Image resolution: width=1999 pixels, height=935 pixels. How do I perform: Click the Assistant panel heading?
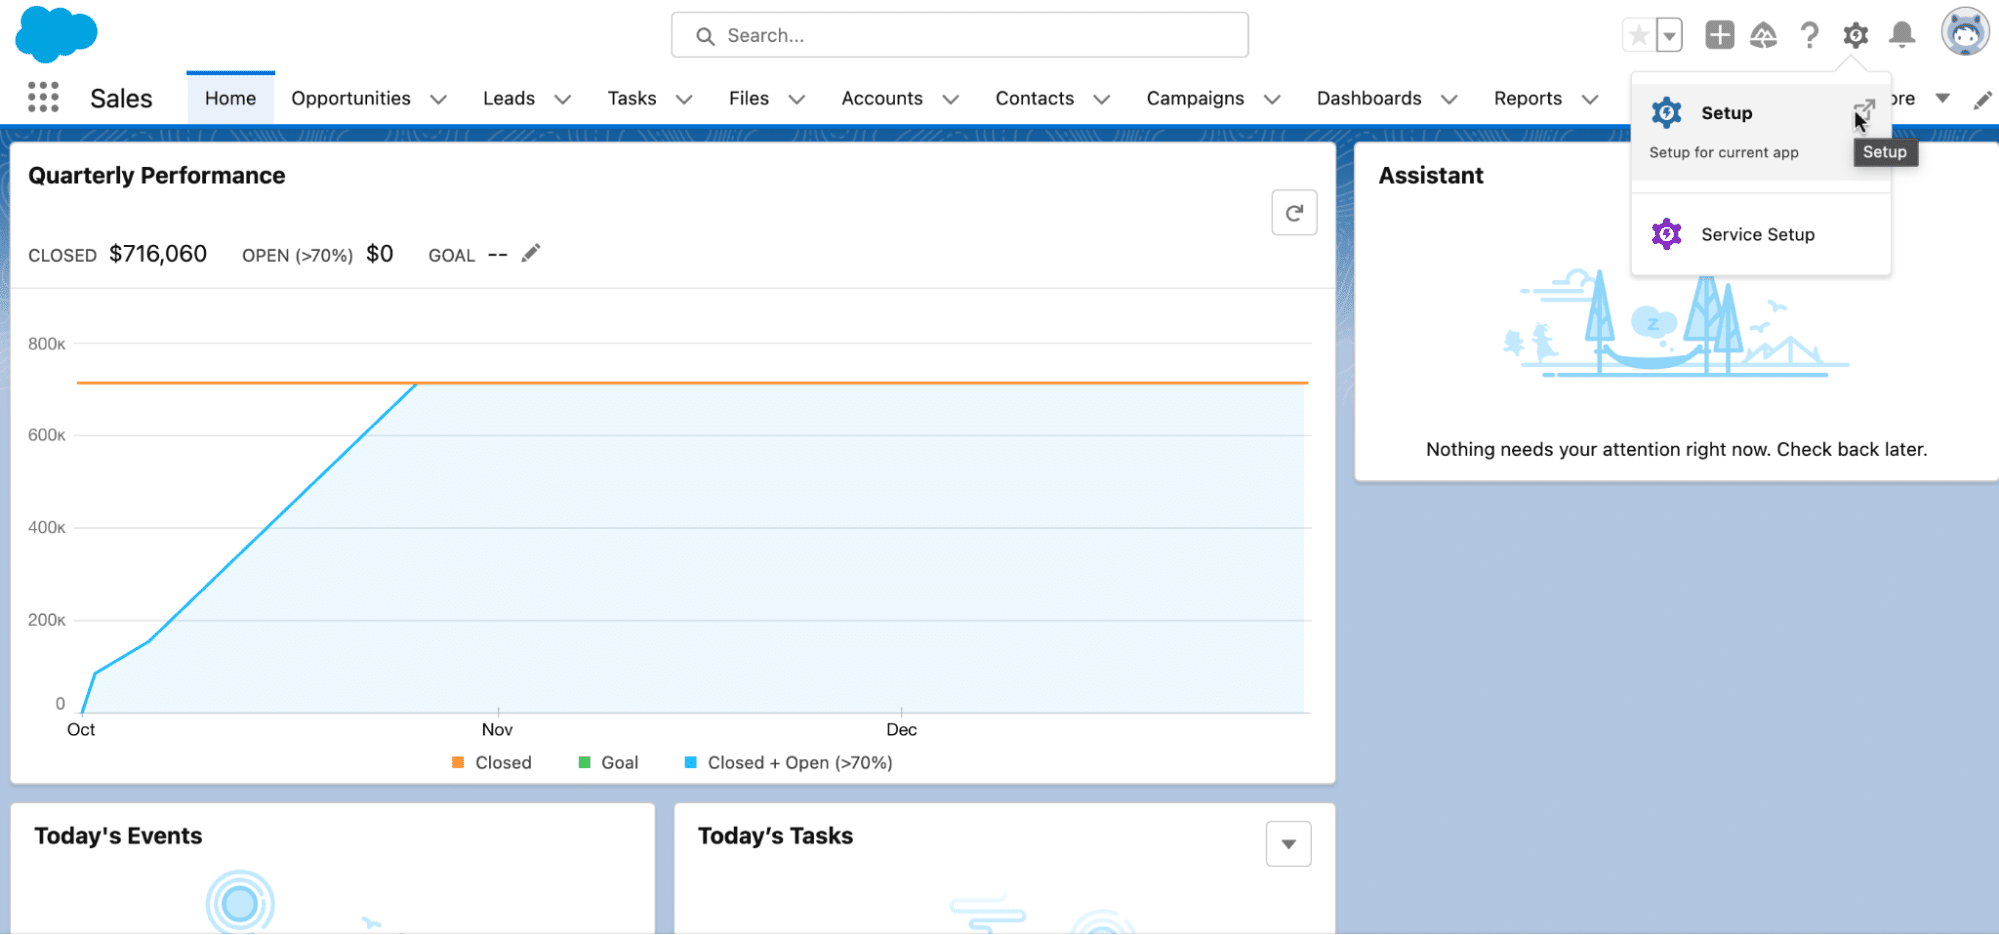pos(1431,176)
